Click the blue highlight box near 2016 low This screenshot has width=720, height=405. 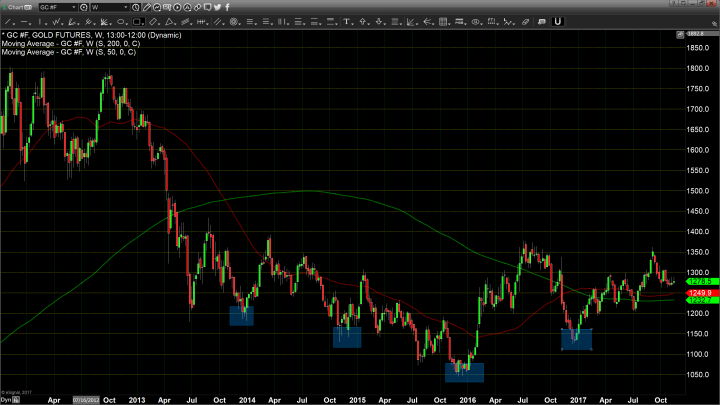coord(464,372)
